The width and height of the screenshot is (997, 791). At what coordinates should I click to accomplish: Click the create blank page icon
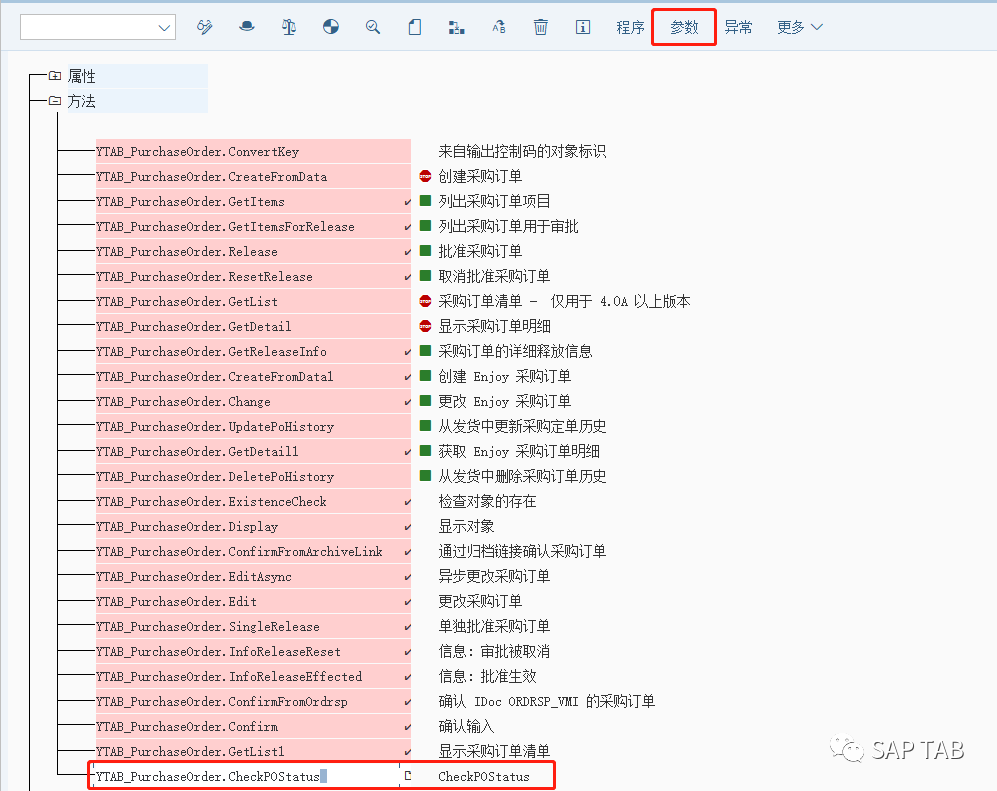point(415,27)
